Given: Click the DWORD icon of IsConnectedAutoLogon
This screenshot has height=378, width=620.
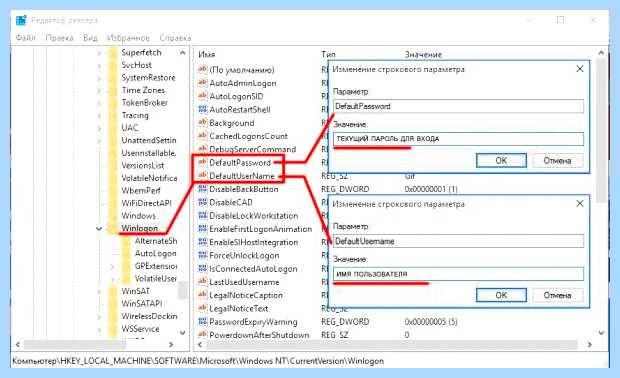Looking at the screenshot, I should (202, 268).
